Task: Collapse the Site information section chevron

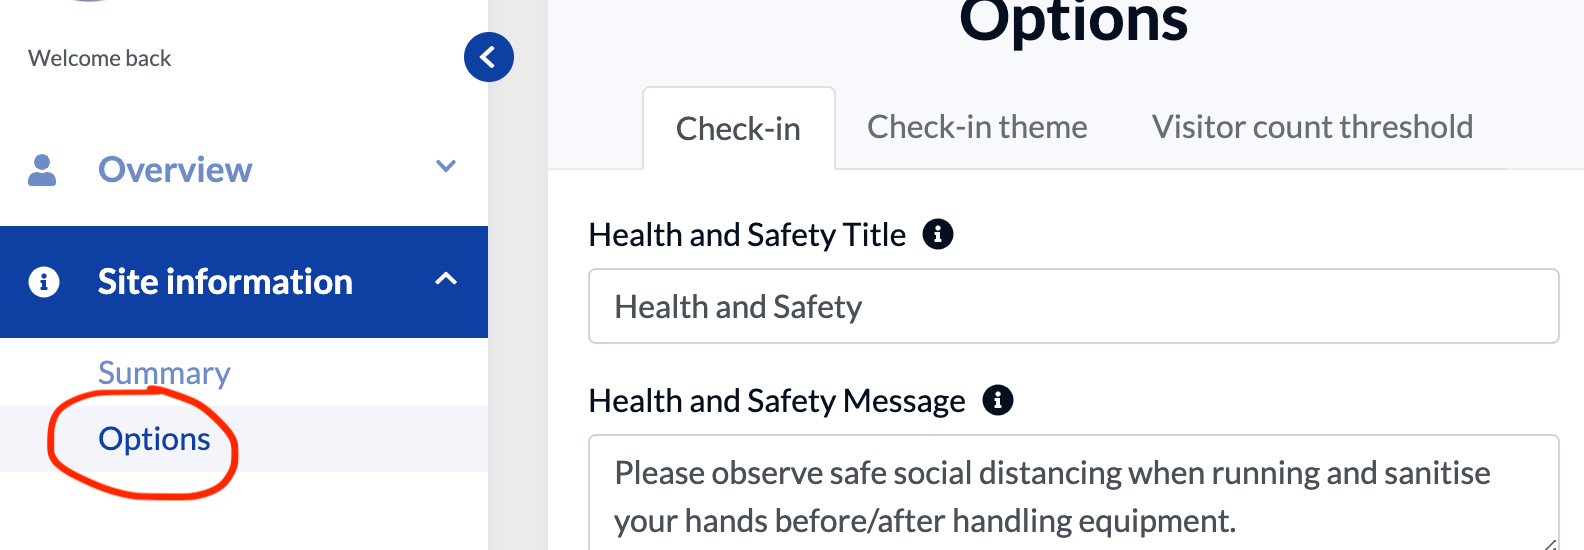Action: click(x=446, y=280)
